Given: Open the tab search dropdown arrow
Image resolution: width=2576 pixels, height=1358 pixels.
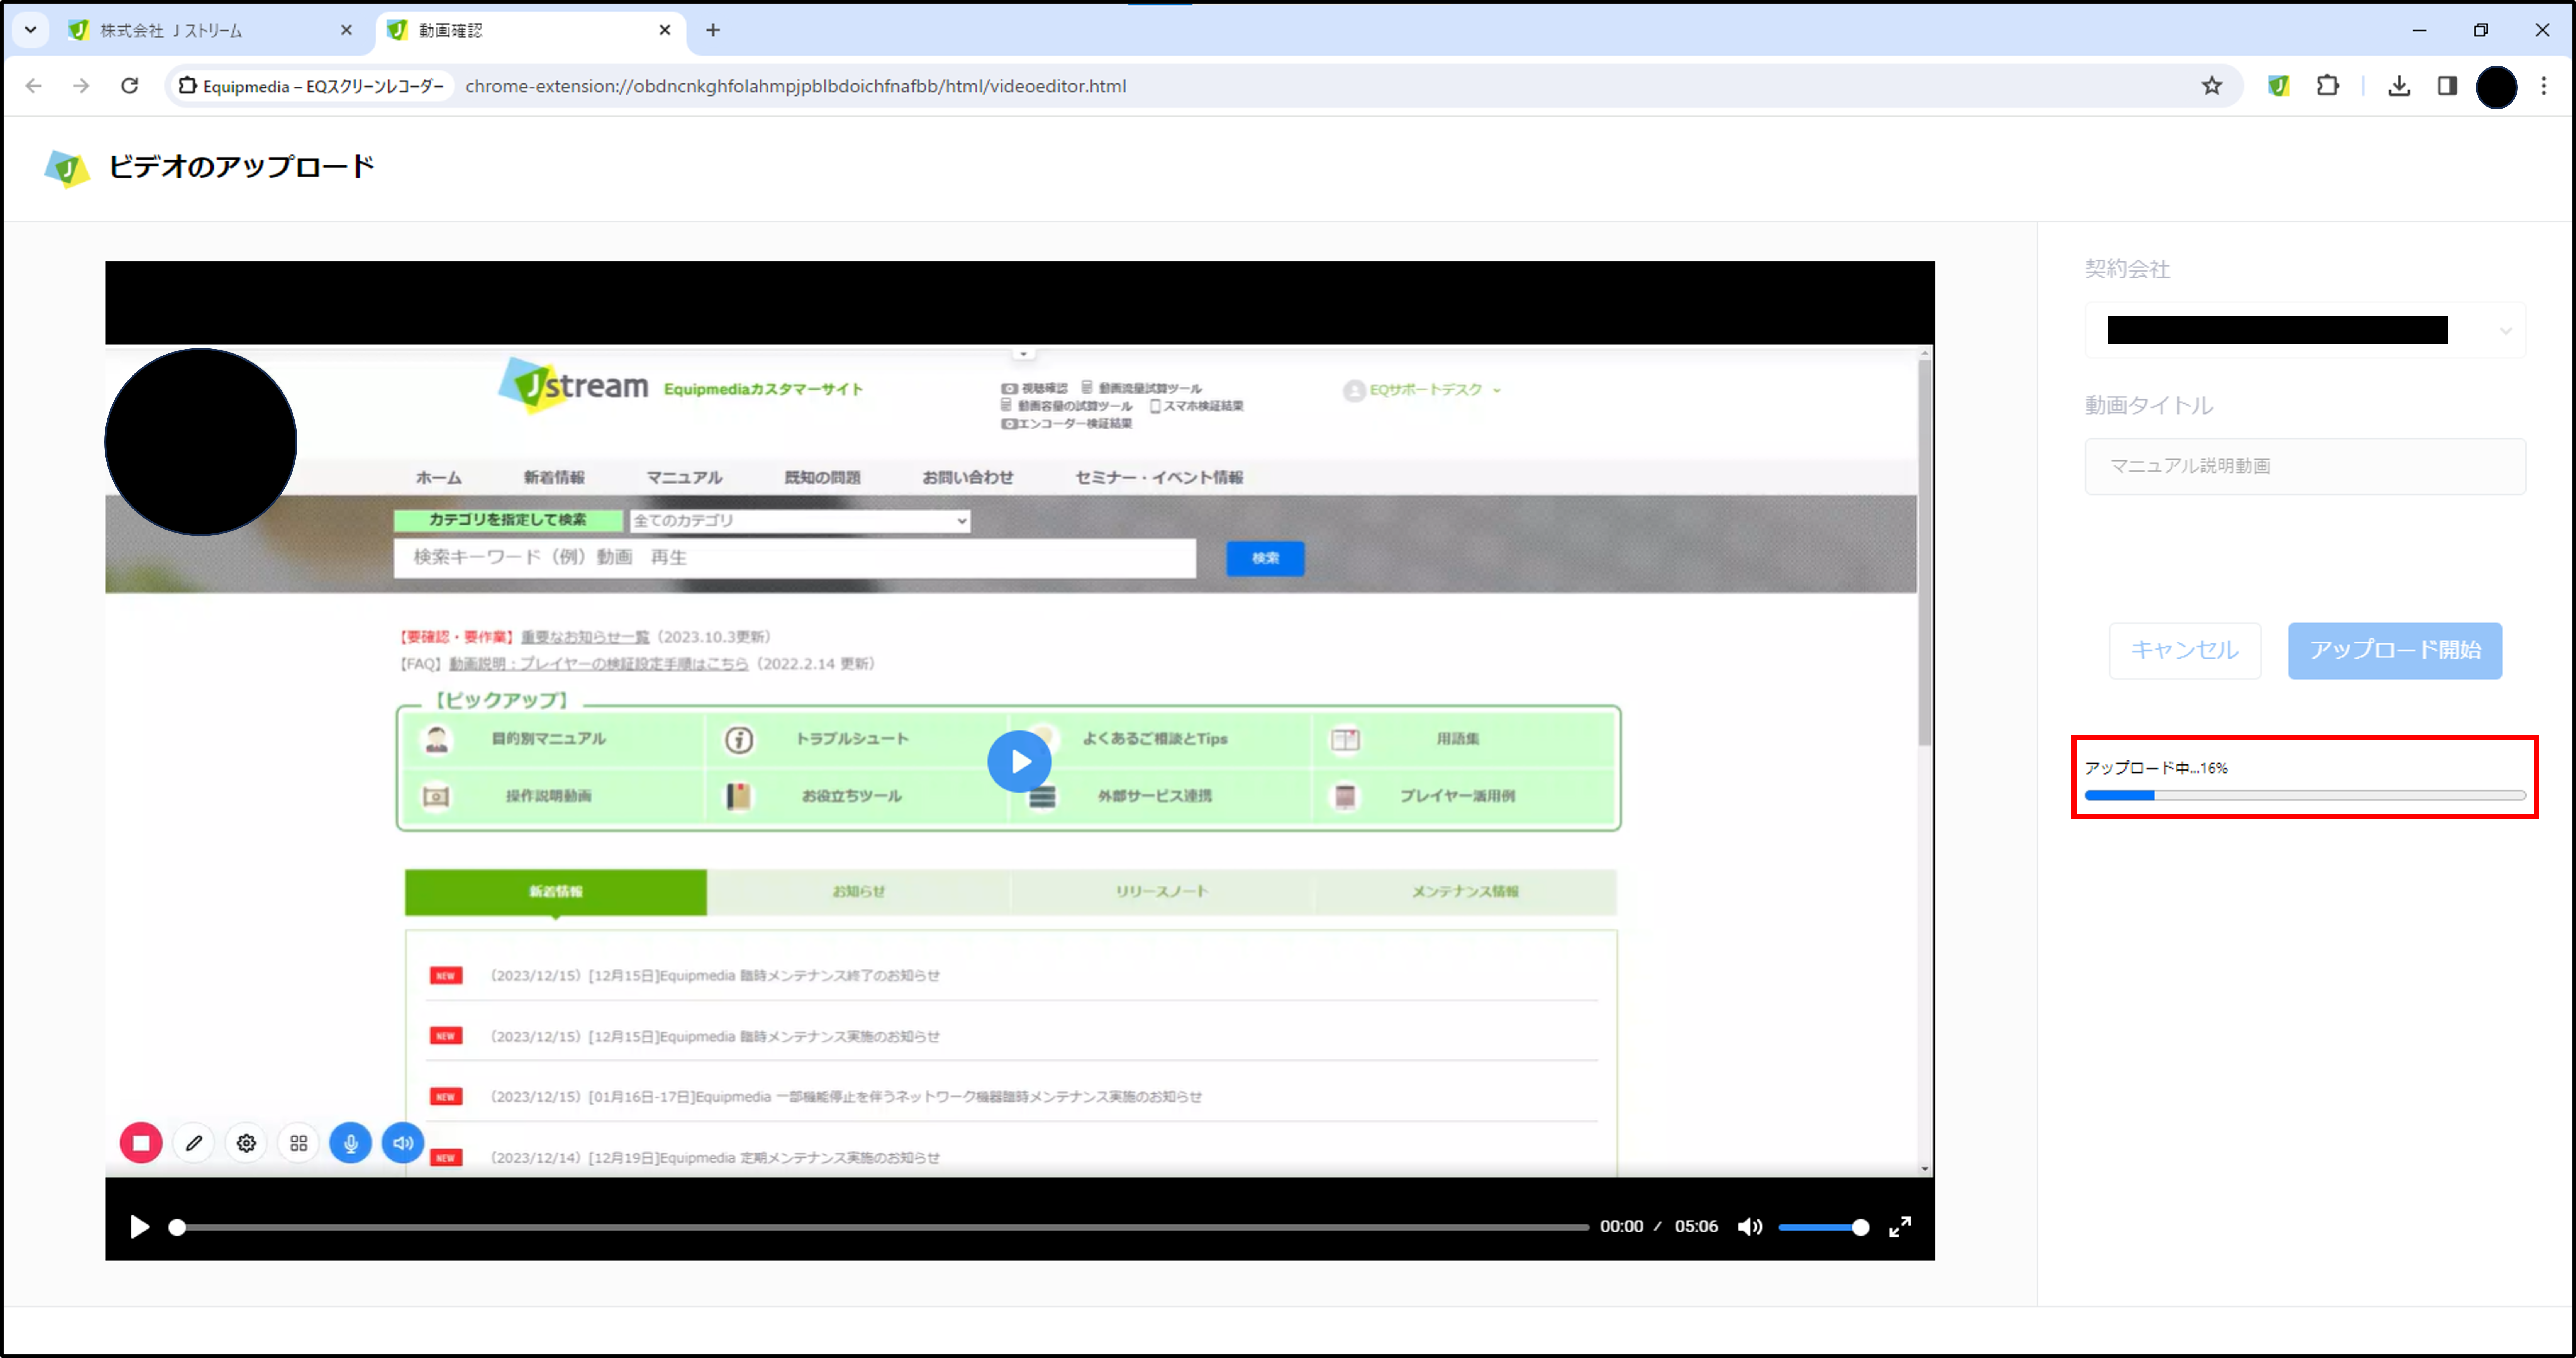Looking at the screenshot, I should pyautogui.click(x=30, y=30).
